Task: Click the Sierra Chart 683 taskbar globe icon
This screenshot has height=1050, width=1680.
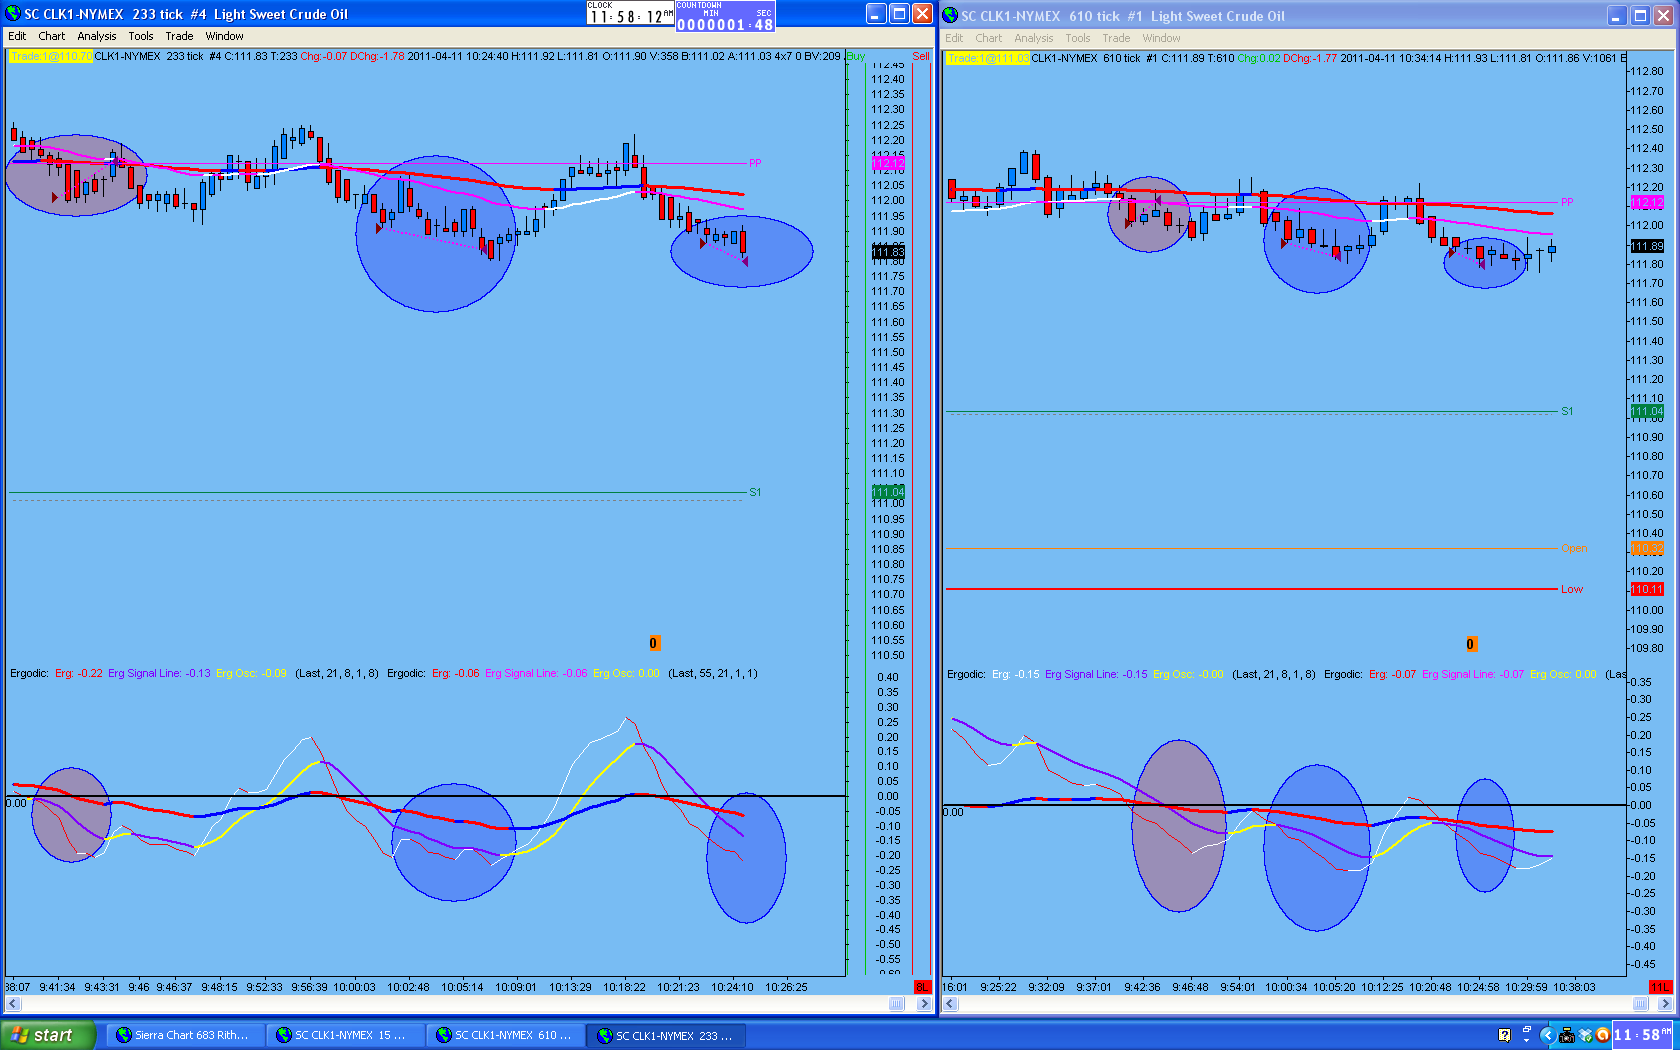Action: click(x=124, y=1035)
